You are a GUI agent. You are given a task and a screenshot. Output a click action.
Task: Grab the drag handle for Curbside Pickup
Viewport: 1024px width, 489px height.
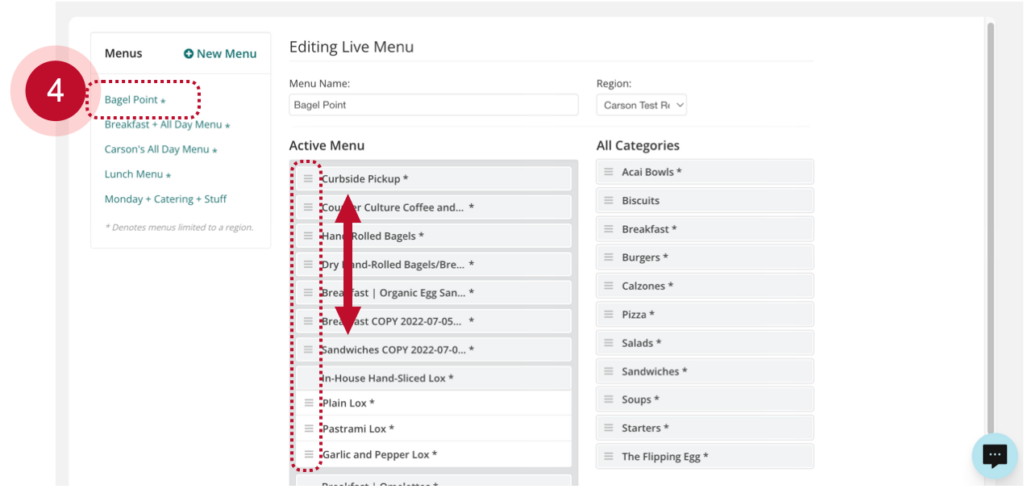tap(308, 179)
